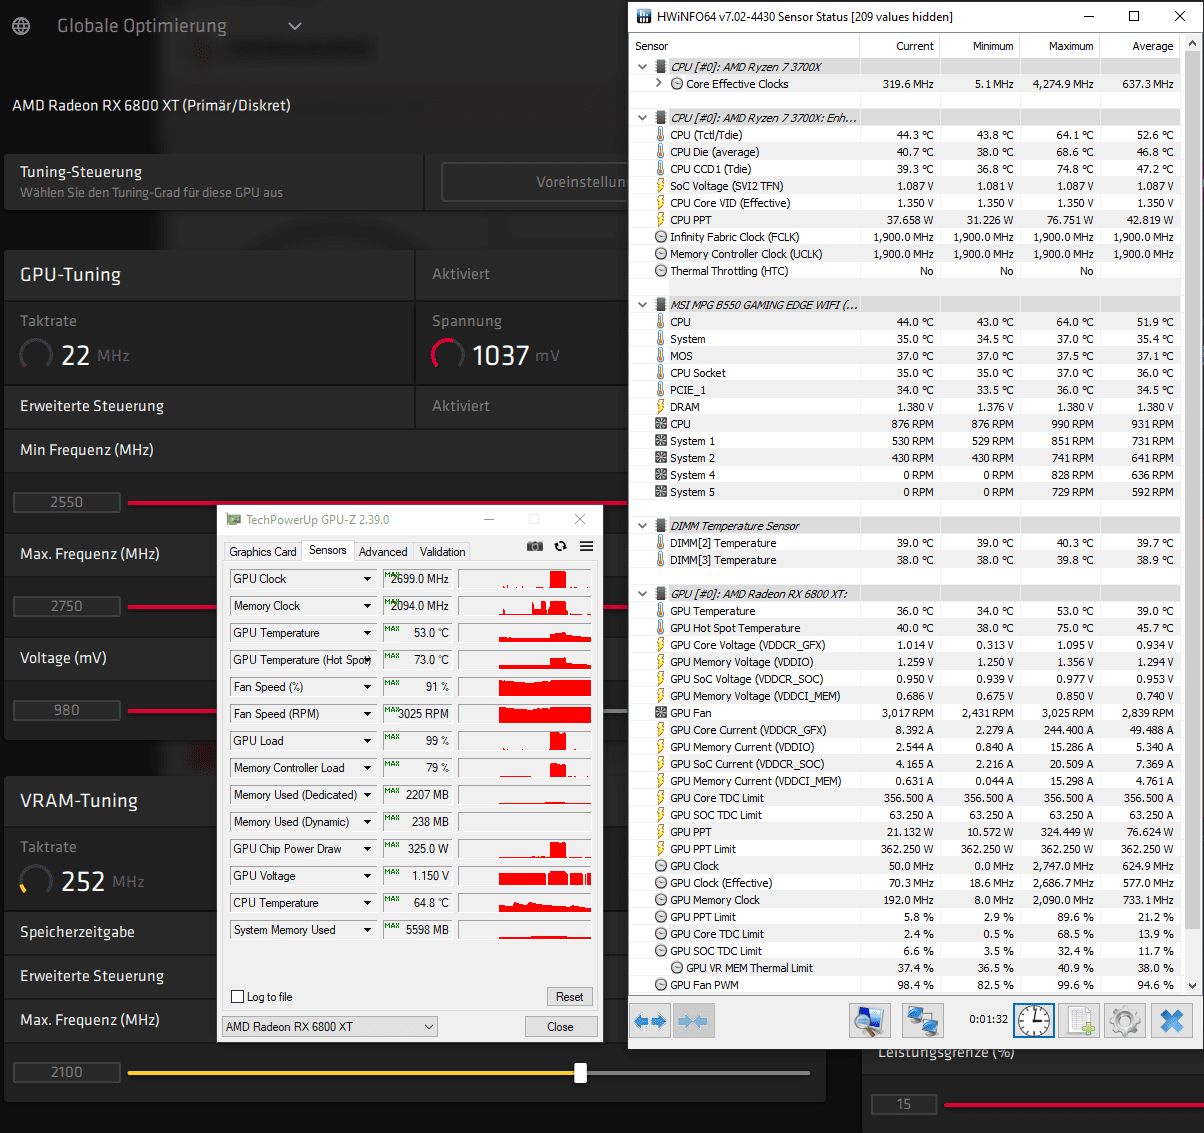Viewport: 1204px width, 1133px height.
Task: Click the clock reset icon in HWiNFO
Action: point(1034,1021)
